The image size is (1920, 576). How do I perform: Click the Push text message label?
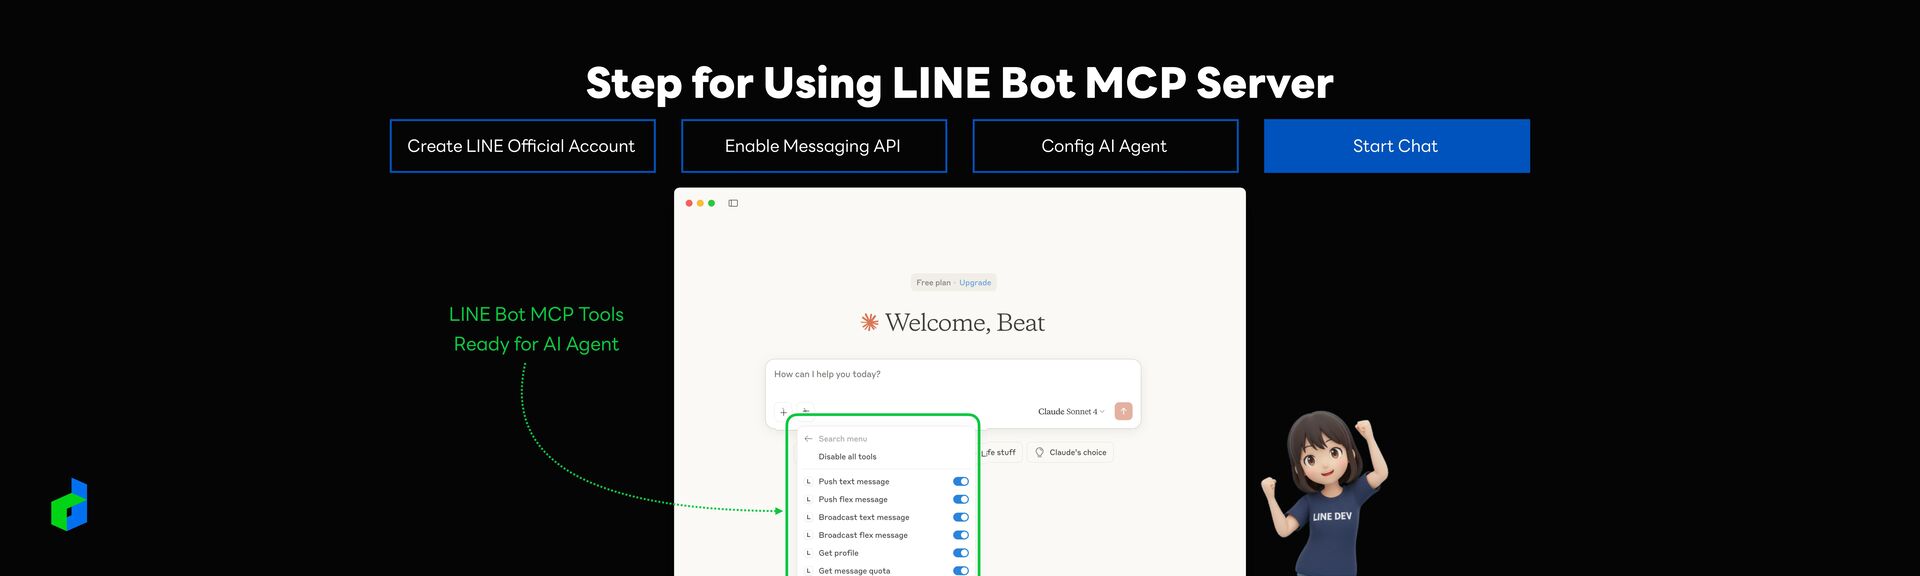point(853,482)
